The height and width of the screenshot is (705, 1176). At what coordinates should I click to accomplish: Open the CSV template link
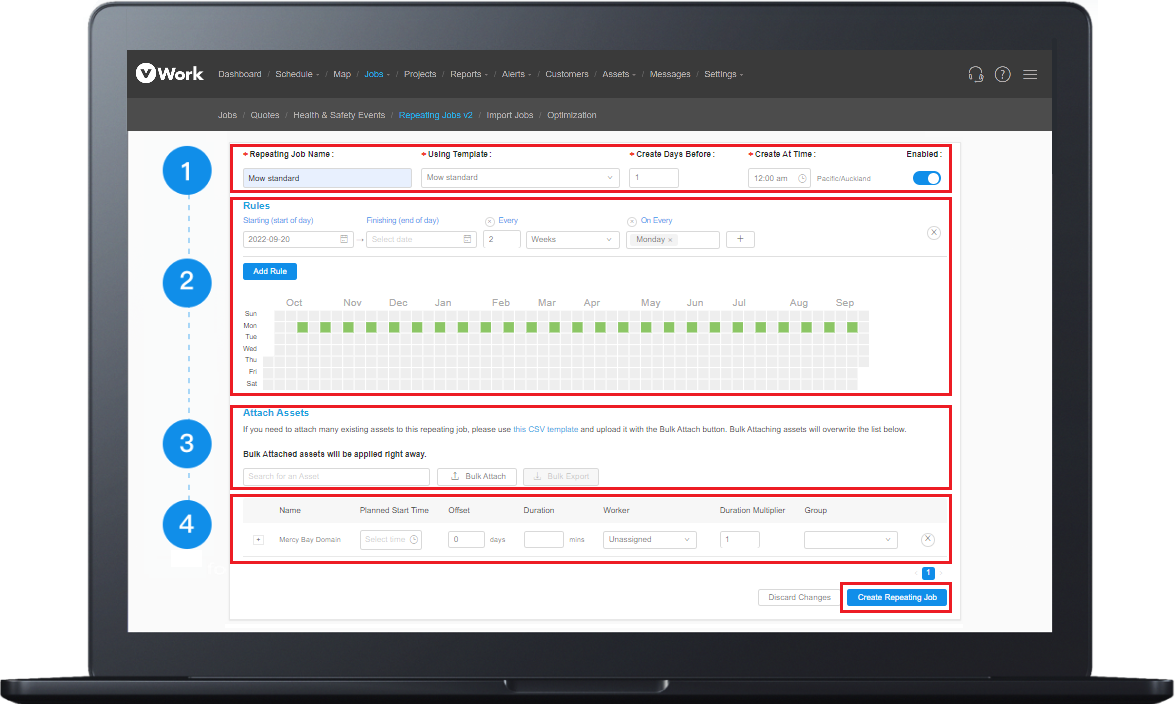coord(545,430)
